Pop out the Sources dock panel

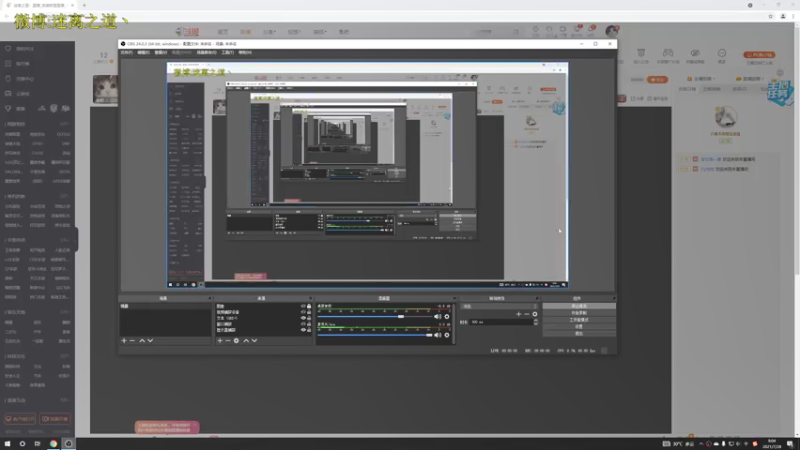310,298
